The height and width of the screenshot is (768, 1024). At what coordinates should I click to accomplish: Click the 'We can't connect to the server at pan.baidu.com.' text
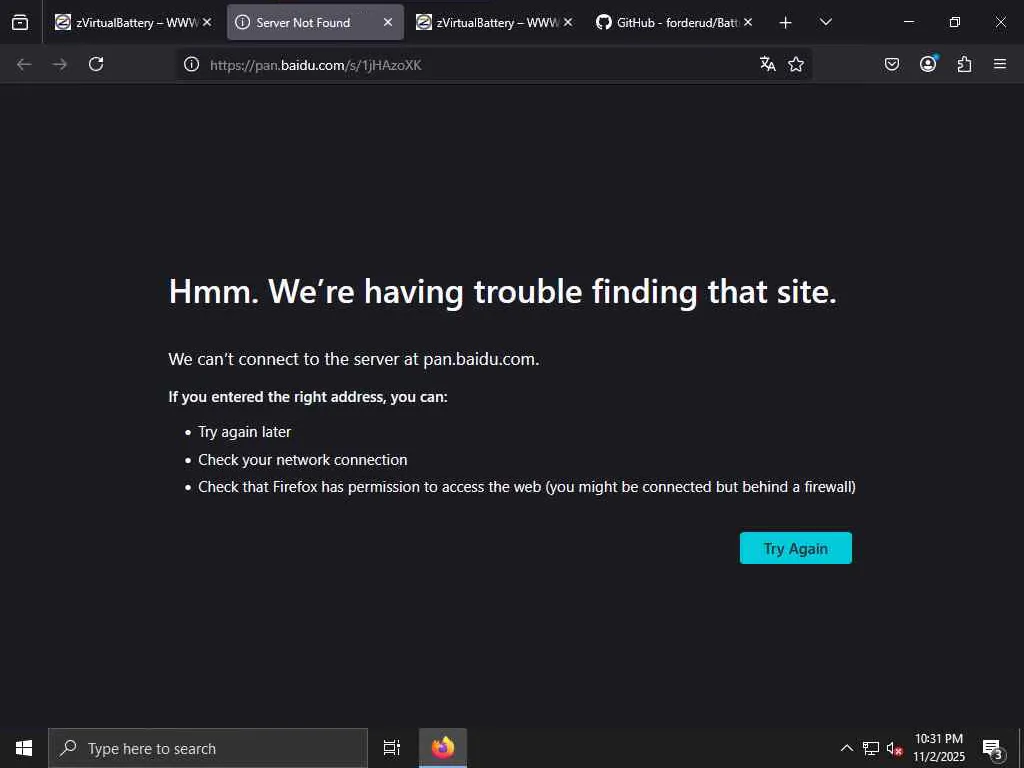tap(354, 359)
